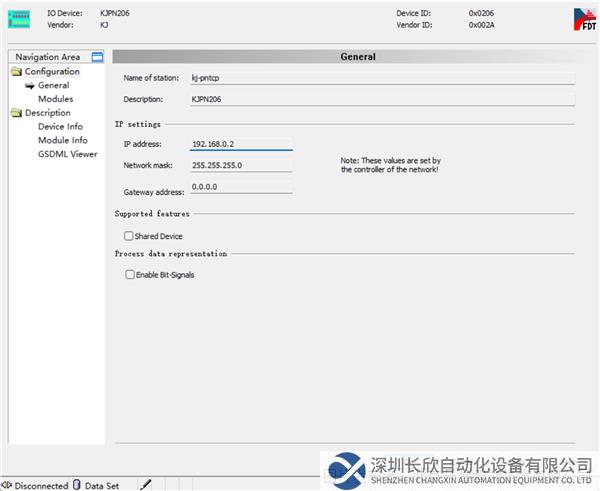Click the green IO device icon
The height and width of the screenshot is (491, 600).
pyautogui.click(x=19, y=18)
